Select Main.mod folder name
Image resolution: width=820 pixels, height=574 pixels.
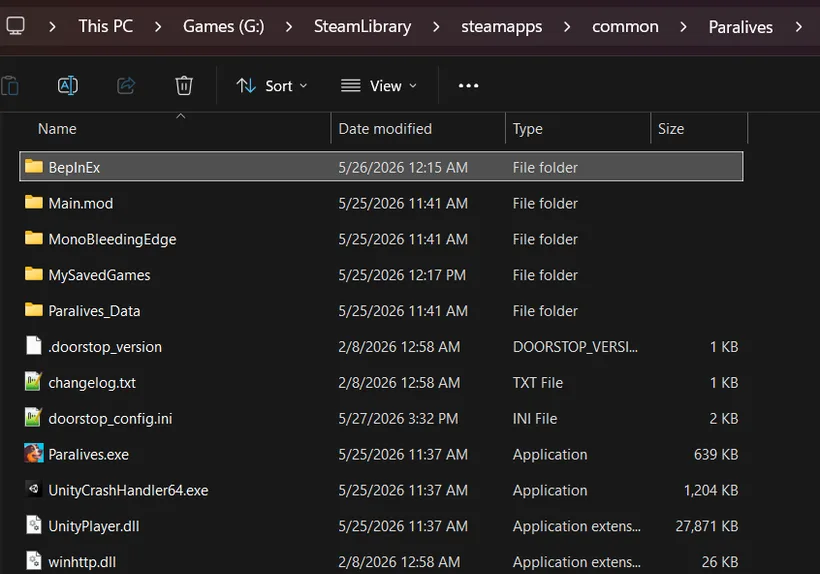[x=81, y=203]
